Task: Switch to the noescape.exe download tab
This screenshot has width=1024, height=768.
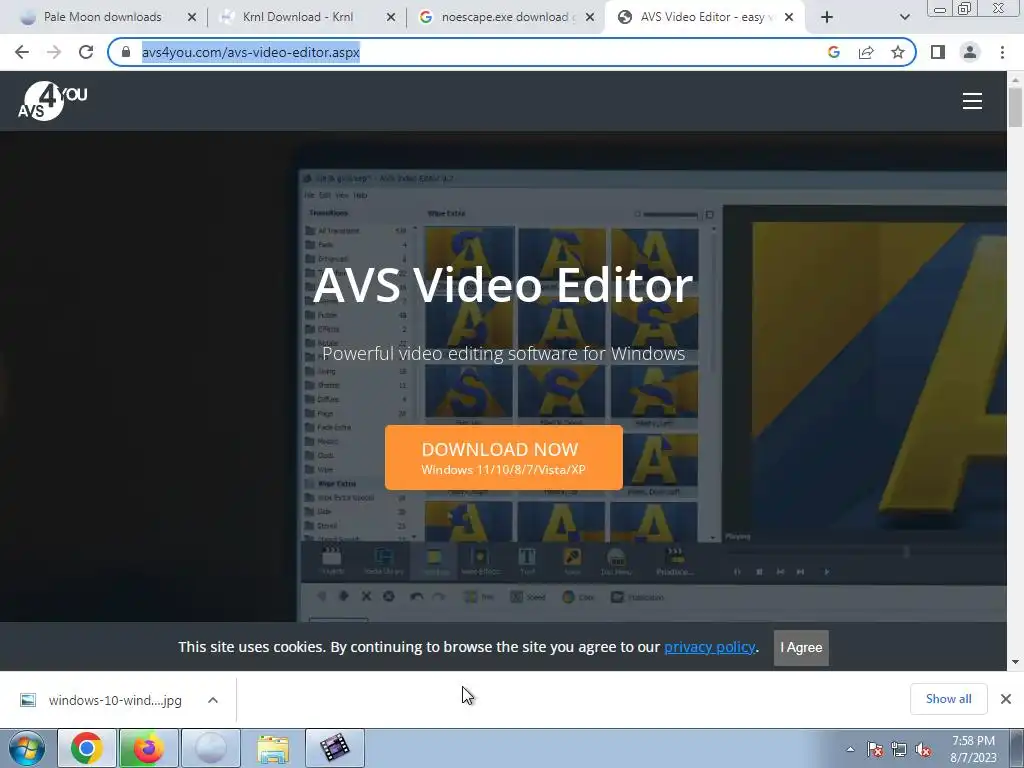Action: [x=507, y=17]
